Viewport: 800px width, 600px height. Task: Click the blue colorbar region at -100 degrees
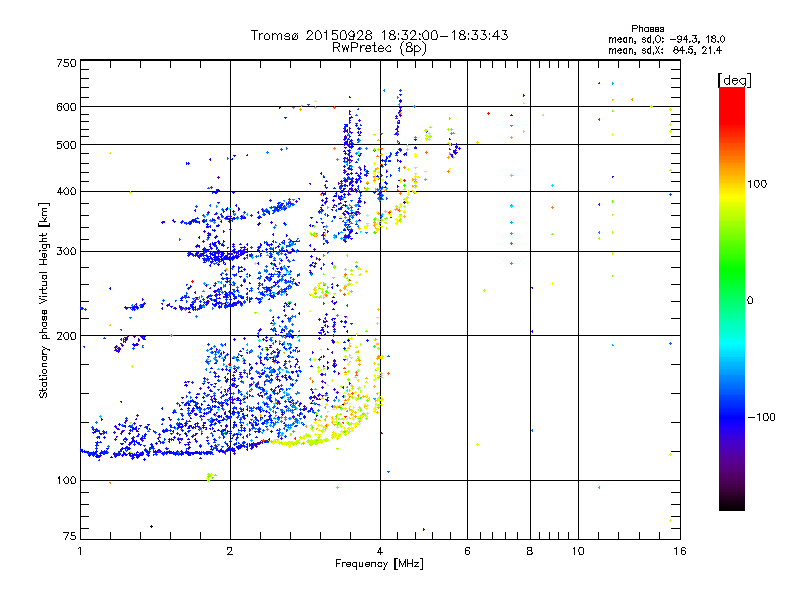pyautogui.click(x=732, y=417)
